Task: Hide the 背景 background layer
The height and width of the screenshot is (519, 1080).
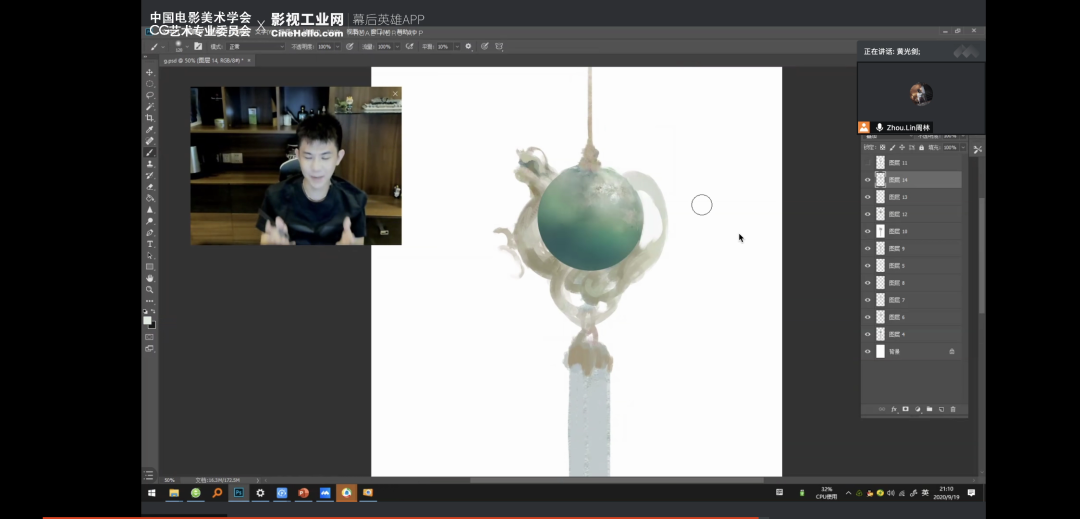Action: pyautogui.click(x=867, y=351)
